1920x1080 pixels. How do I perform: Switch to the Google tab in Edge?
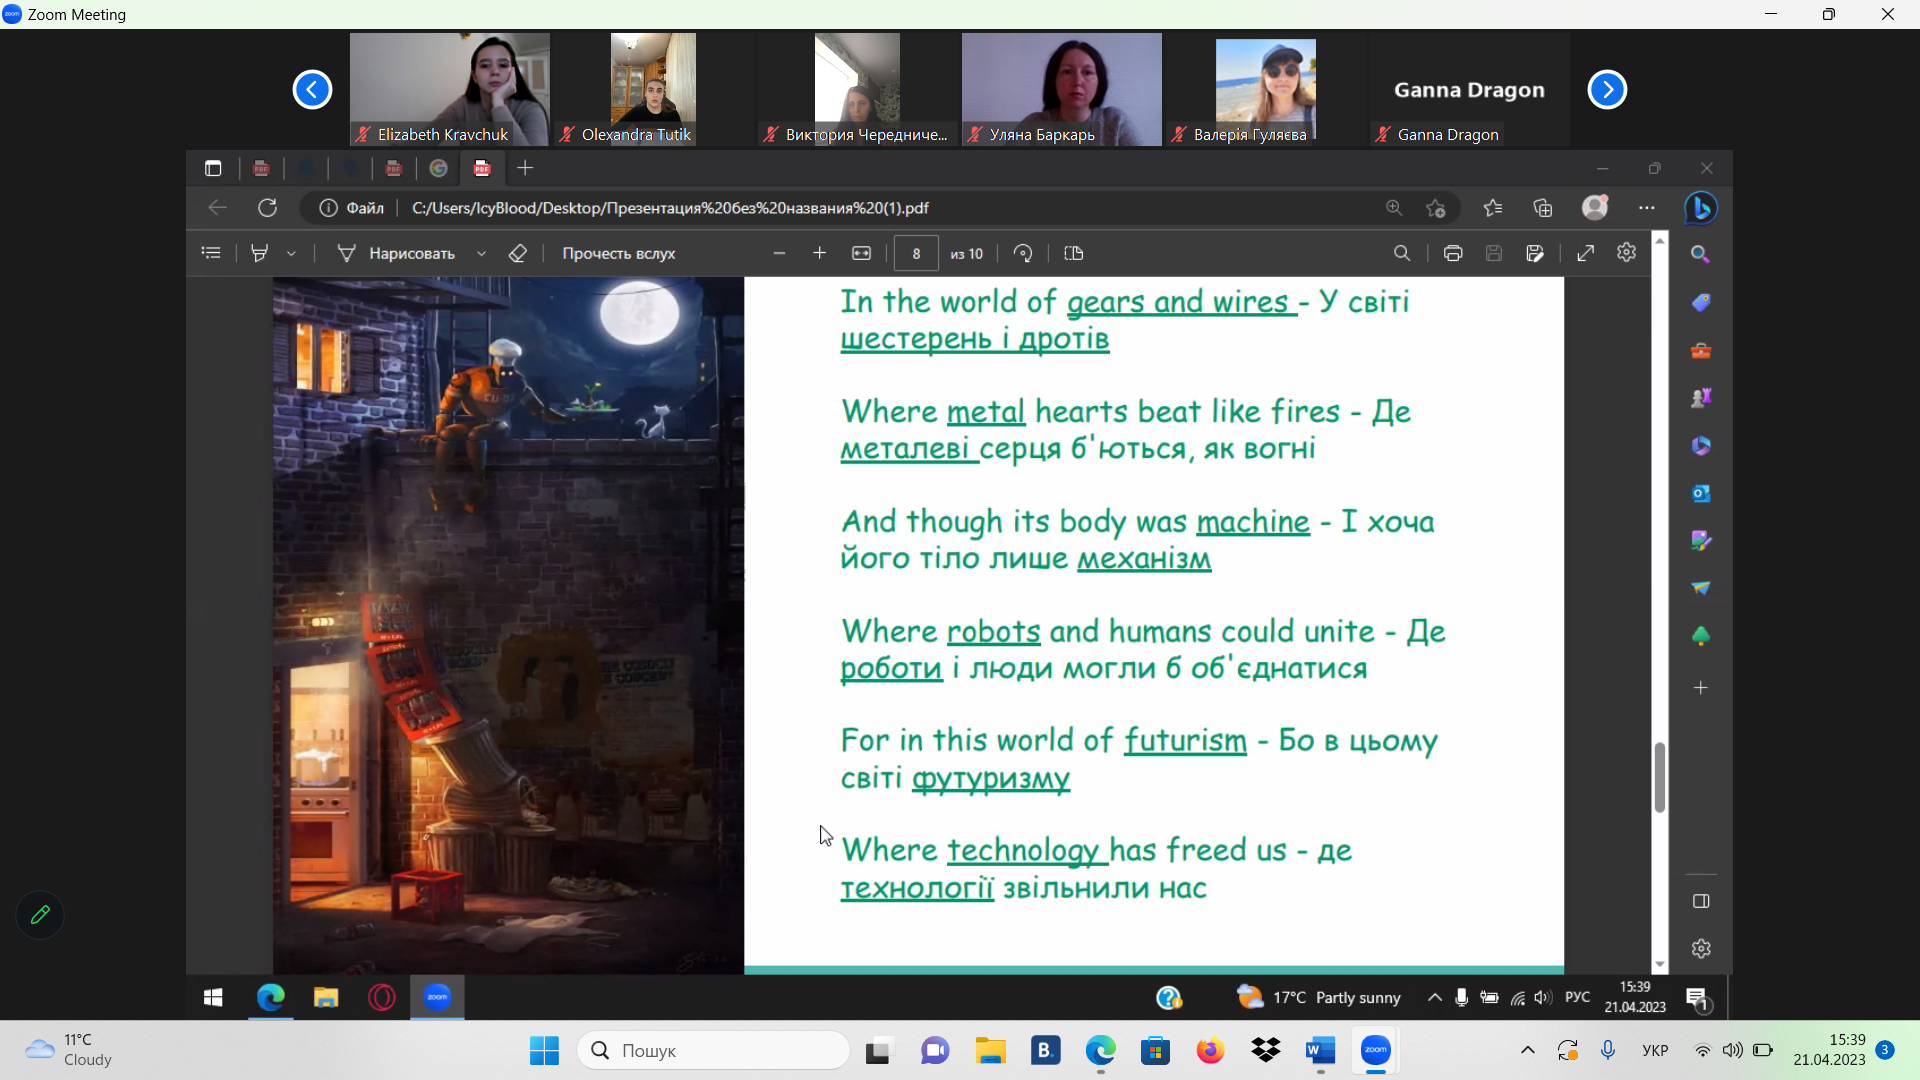438,168
